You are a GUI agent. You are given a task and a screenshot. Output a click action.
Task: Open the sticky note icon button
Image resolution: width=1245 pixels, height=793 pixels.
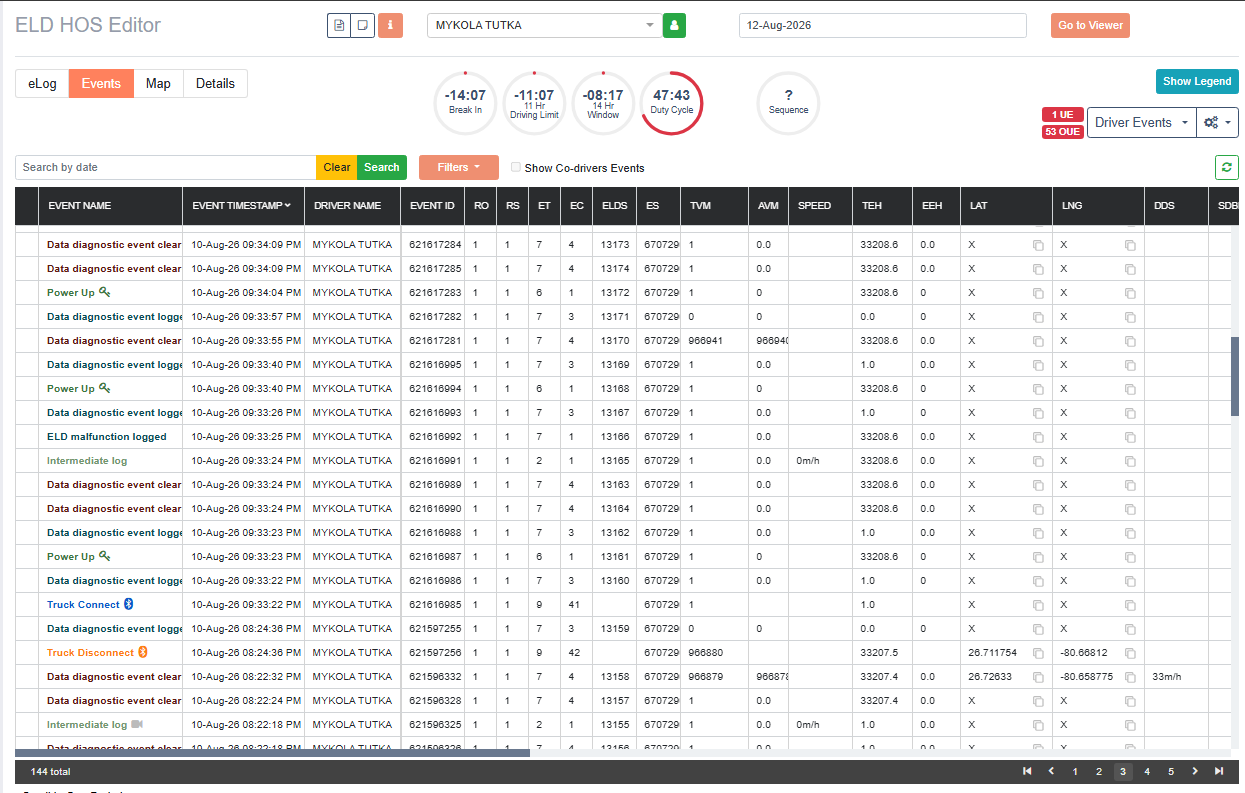(x=363, y=25)
